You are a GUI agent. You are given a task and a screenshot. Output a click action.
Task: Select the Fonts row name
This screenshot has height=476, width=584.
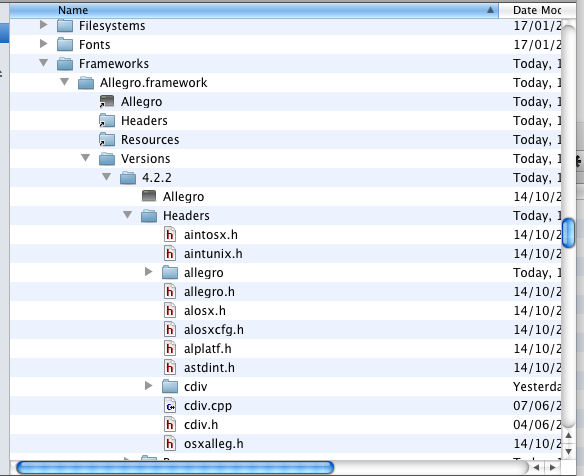[x=95, y=45]
